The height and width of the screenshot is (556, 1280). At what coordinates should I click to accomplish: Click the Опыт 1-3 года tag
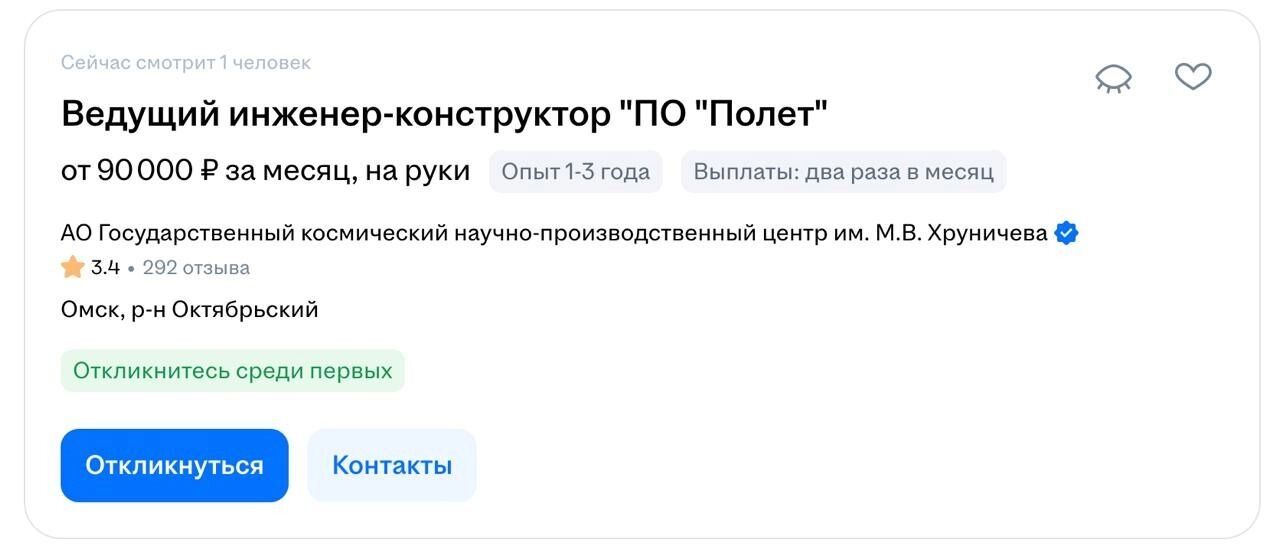575,172
